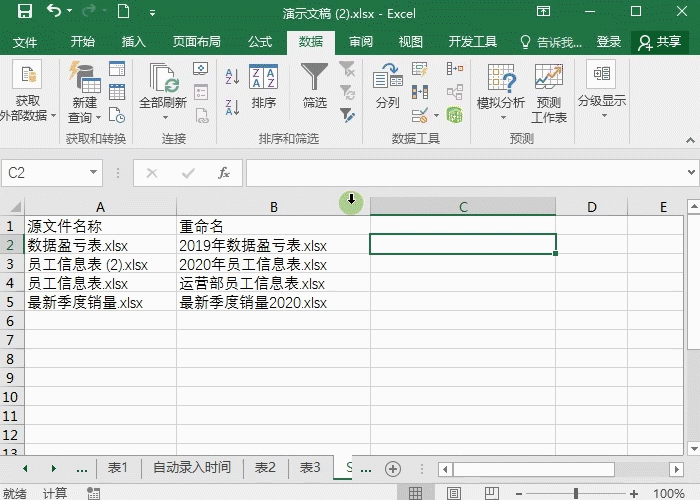
Task: Open the 排序 sort dialog
Action: pos(263,87)
